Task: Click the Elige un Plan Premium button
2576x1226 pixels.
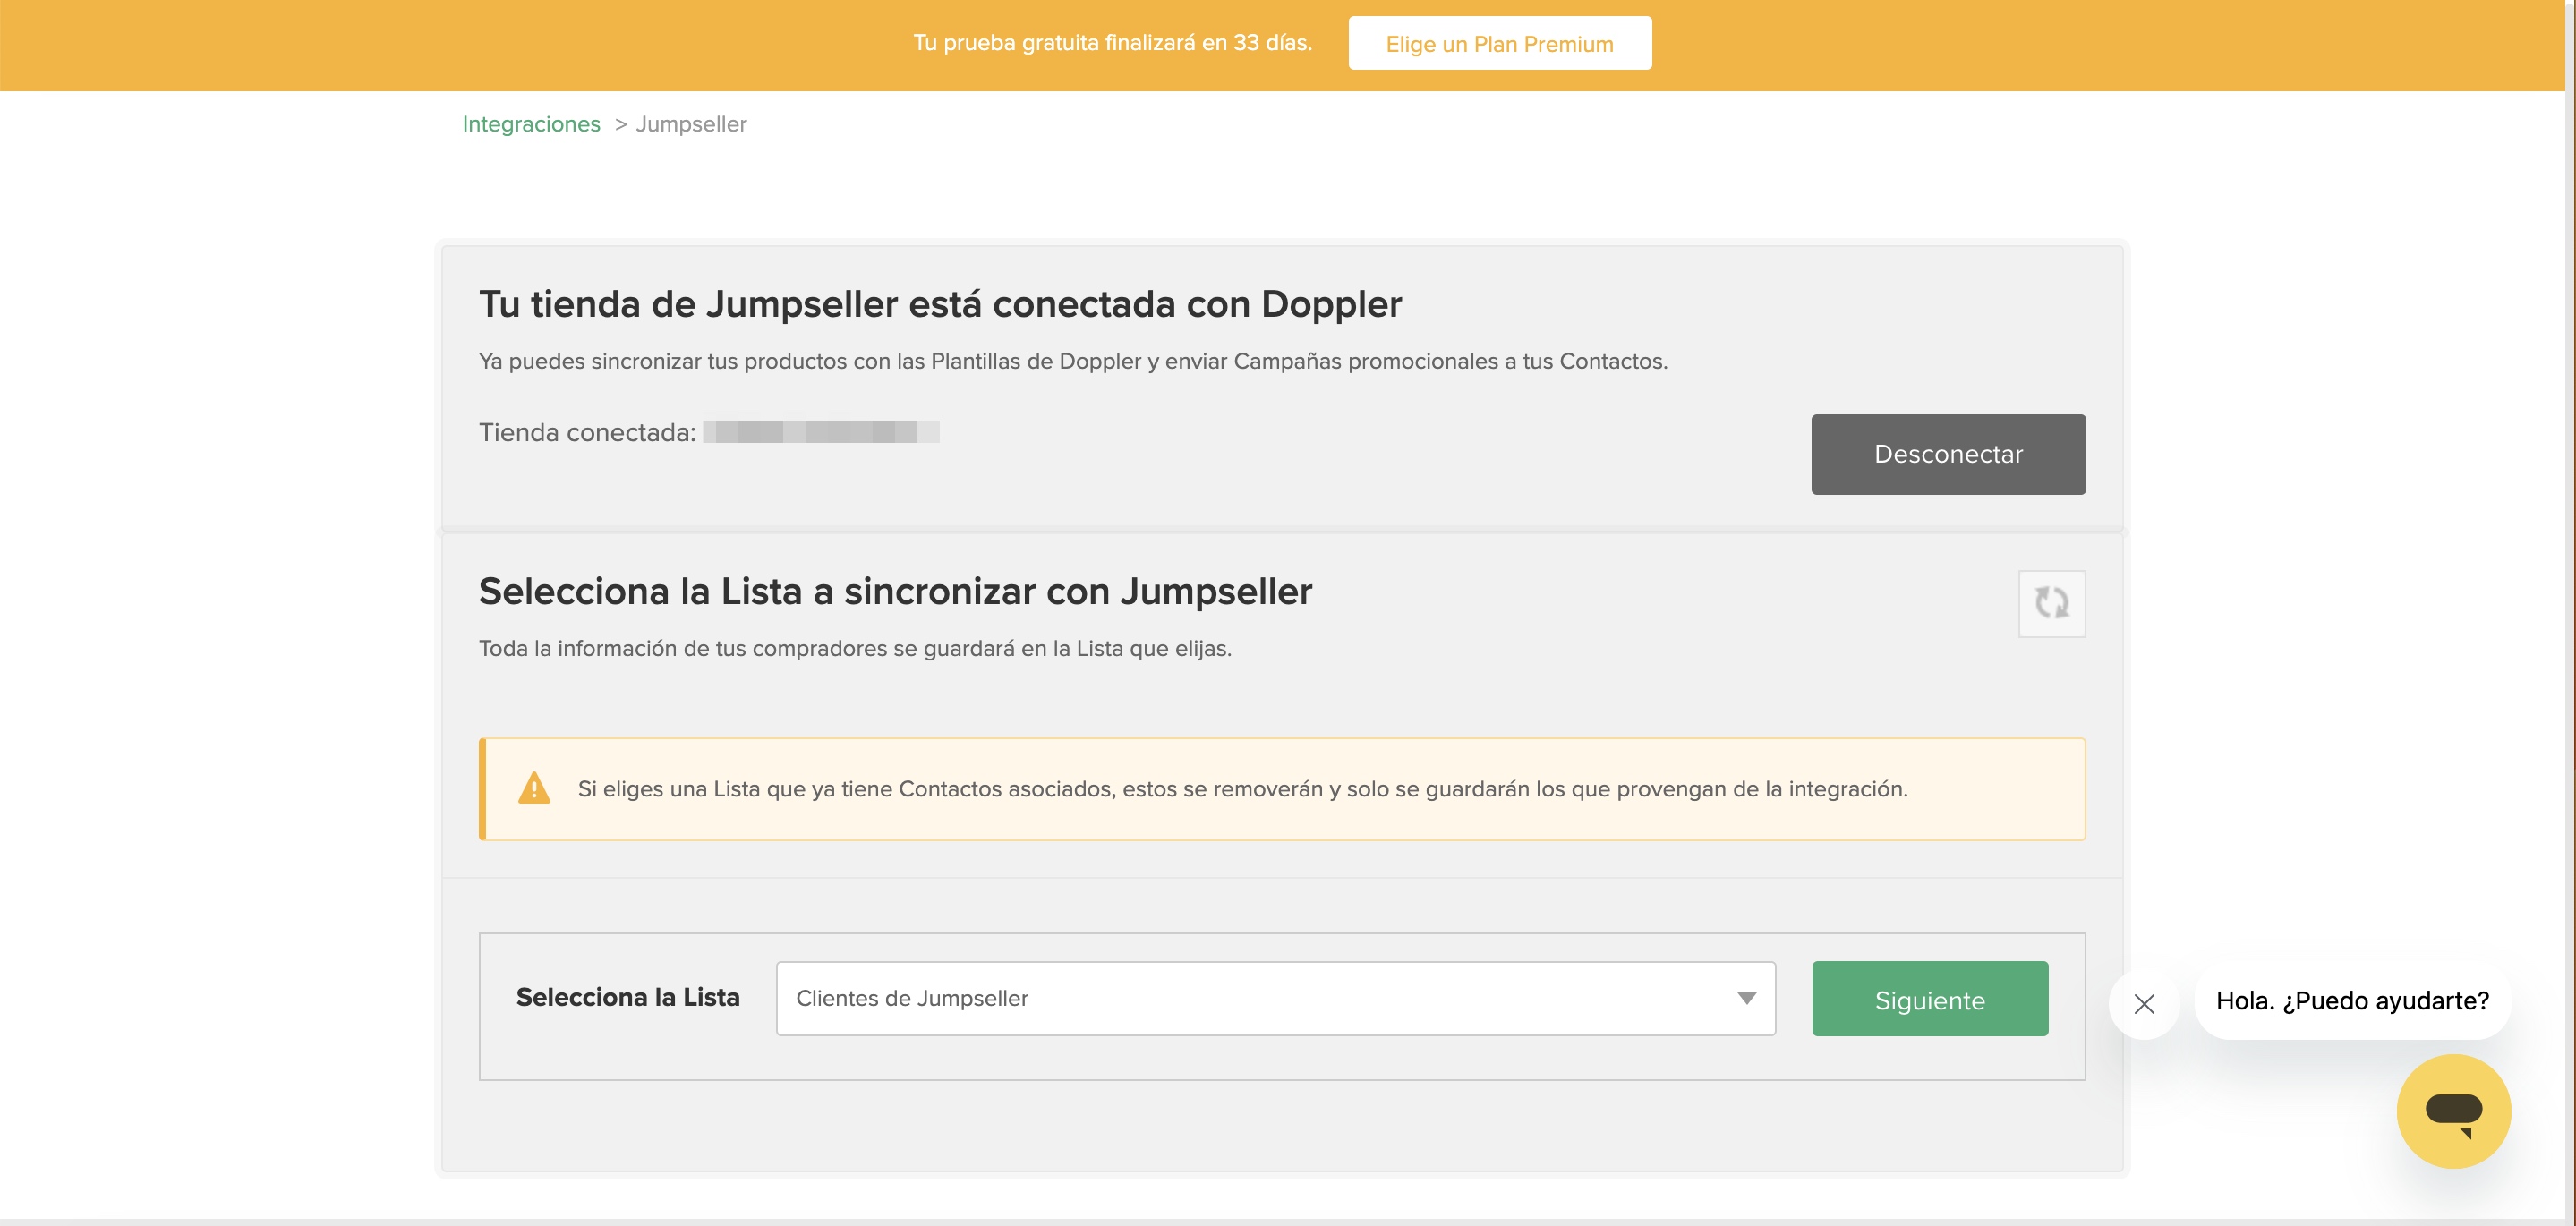Action: 1499,43
